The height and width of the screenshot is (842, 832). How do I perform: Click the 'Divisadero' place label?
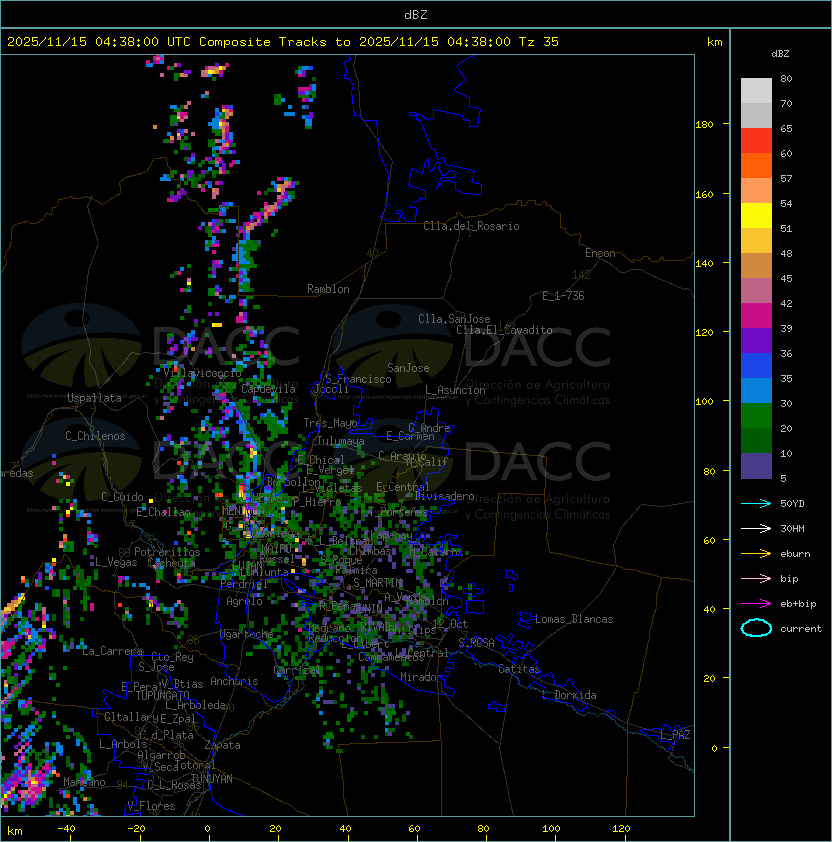coord(445,496)
